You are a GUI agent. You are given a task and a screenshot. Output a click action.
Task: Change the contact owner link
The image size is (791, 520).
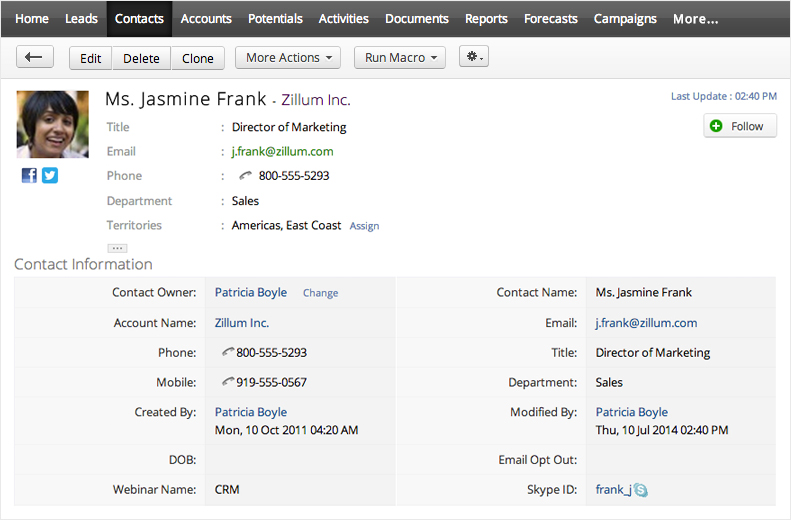320,293
